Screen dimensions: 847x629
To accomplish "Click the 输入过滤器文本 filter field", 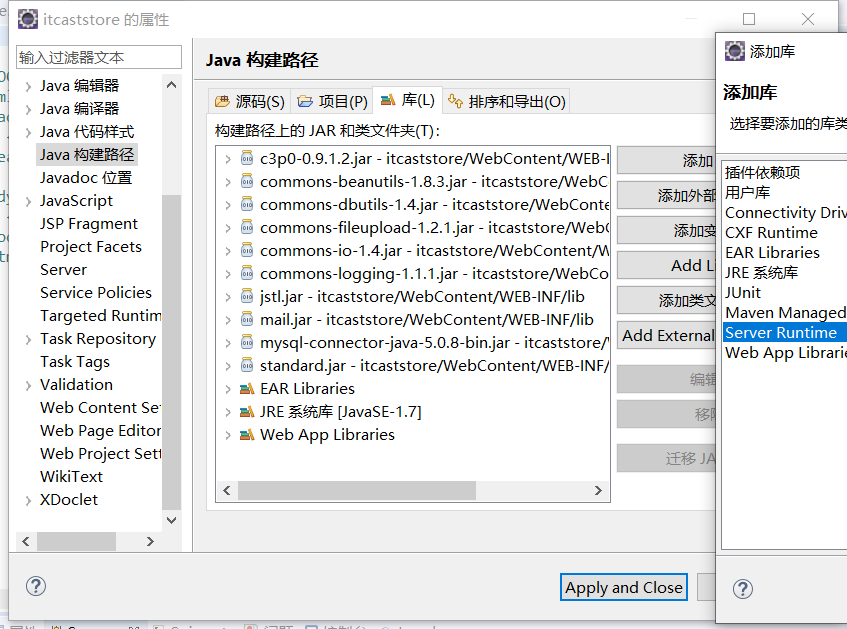I will click(99, 57).
